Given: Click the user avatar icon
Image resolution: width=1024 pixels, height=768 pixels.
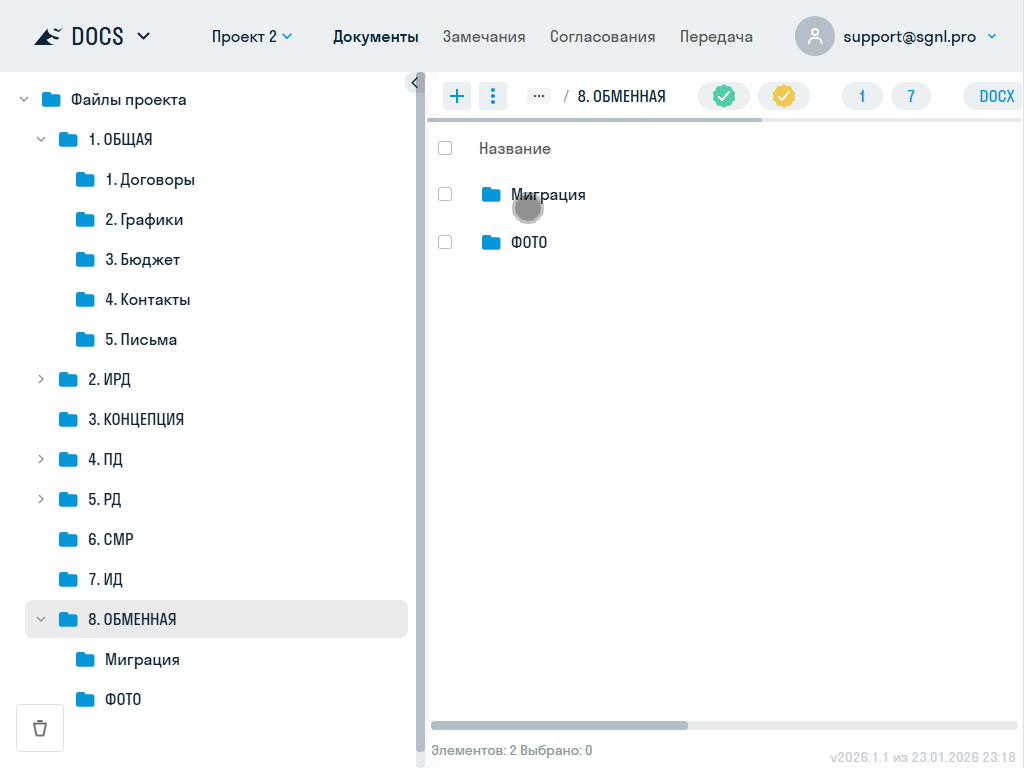Looking at the screenshot, I should click(815, 36).
